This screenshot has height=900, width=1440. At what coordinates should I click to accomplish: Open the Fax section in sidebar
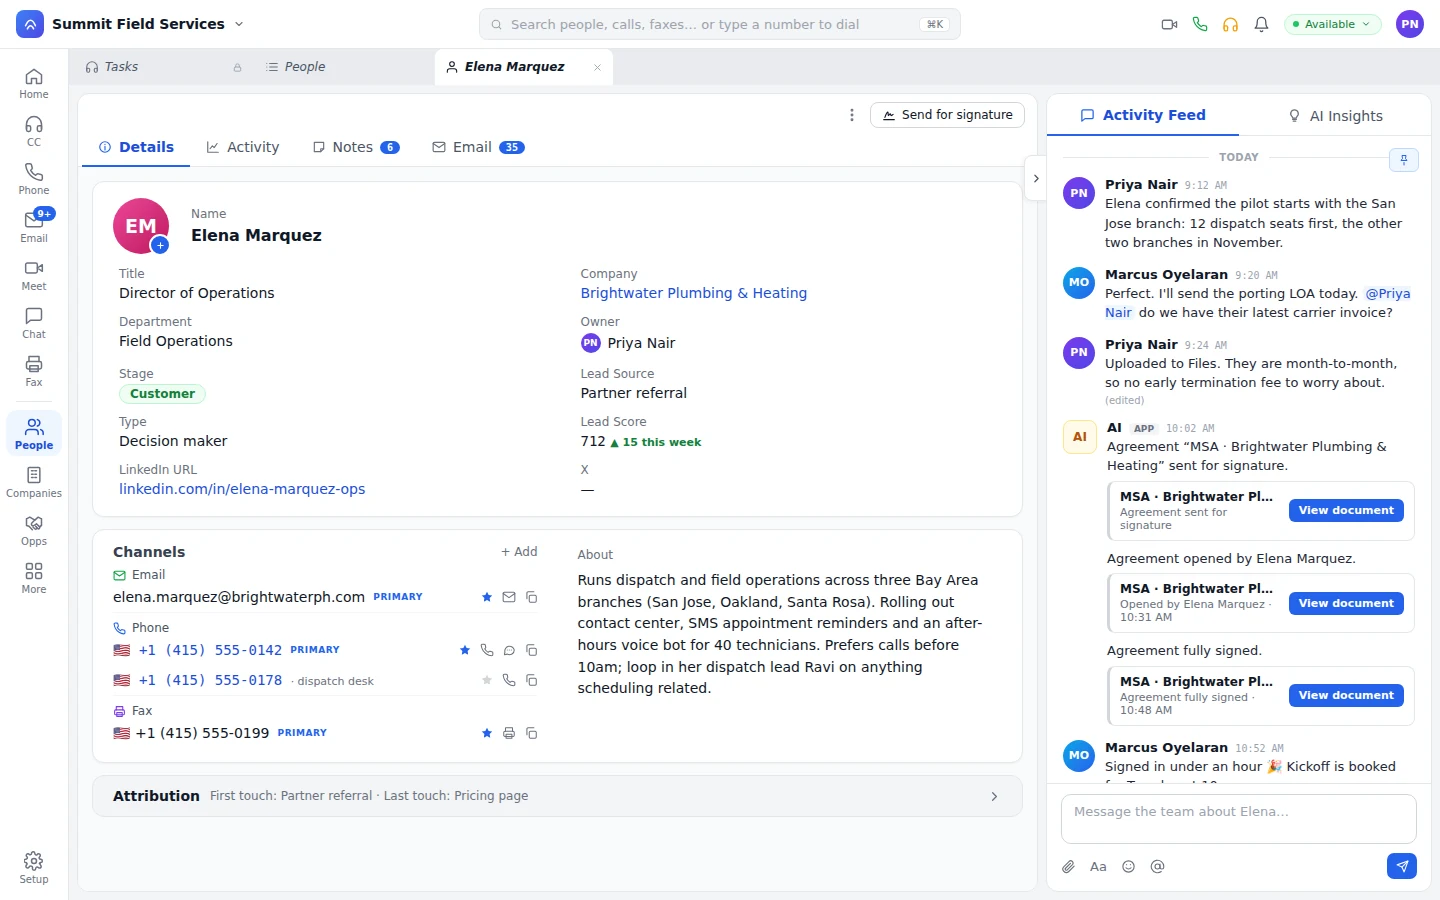34,370
